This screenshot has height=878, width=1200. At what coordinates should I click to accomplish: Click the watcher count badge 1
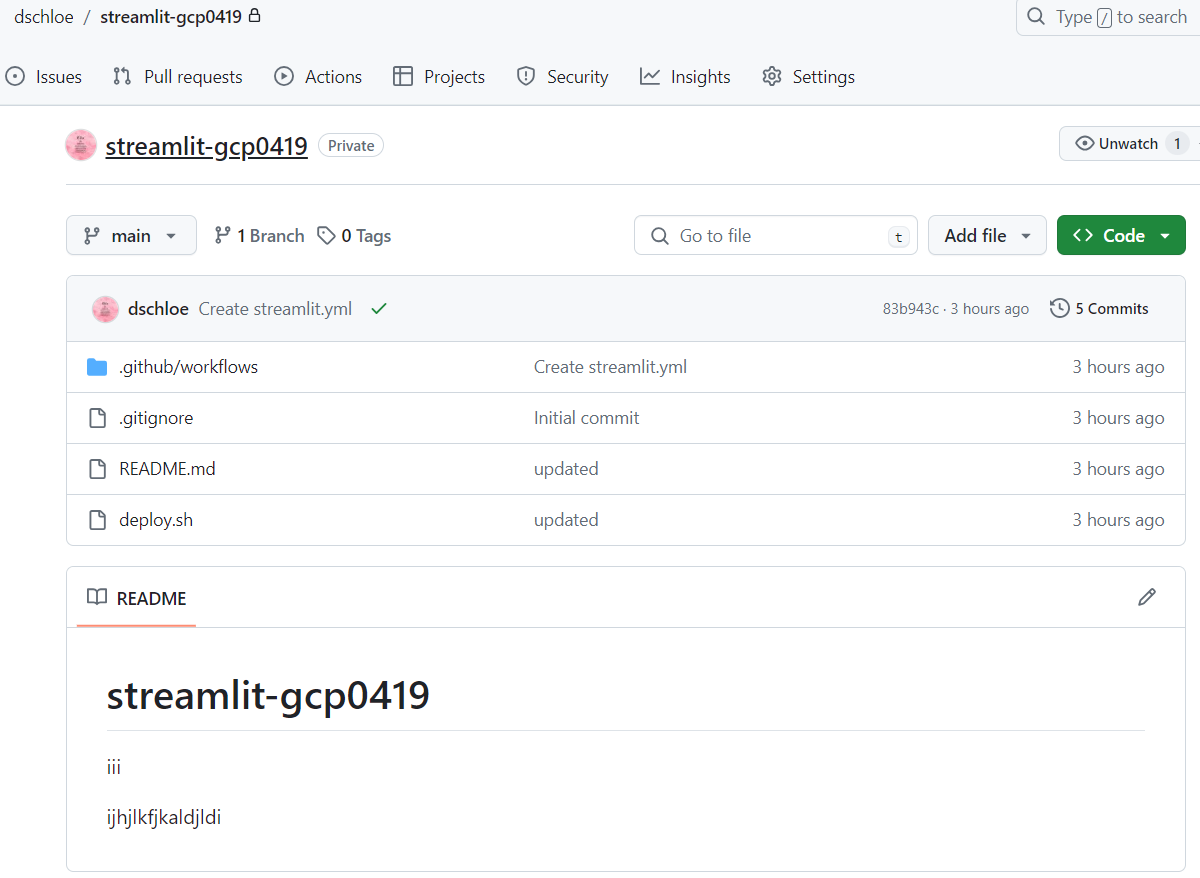tap(1177, 144)
